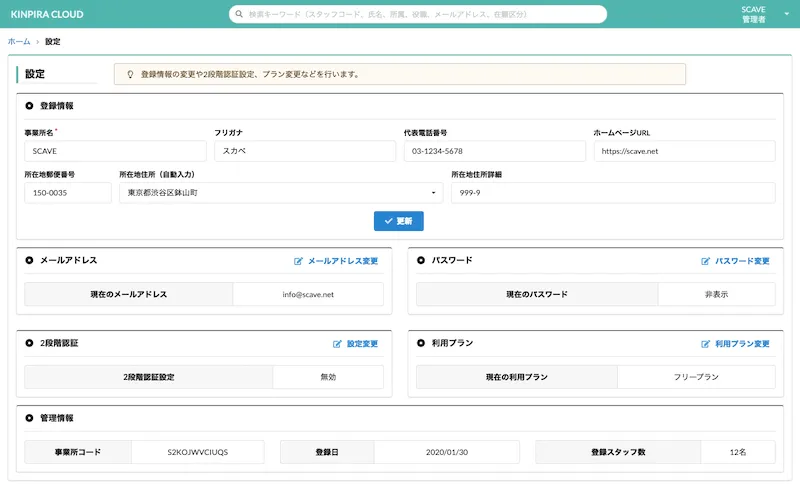The height and width of the screenshot is (500, 800).
Task: Click the edit icon beside パスワード変更
Action: 705,261
